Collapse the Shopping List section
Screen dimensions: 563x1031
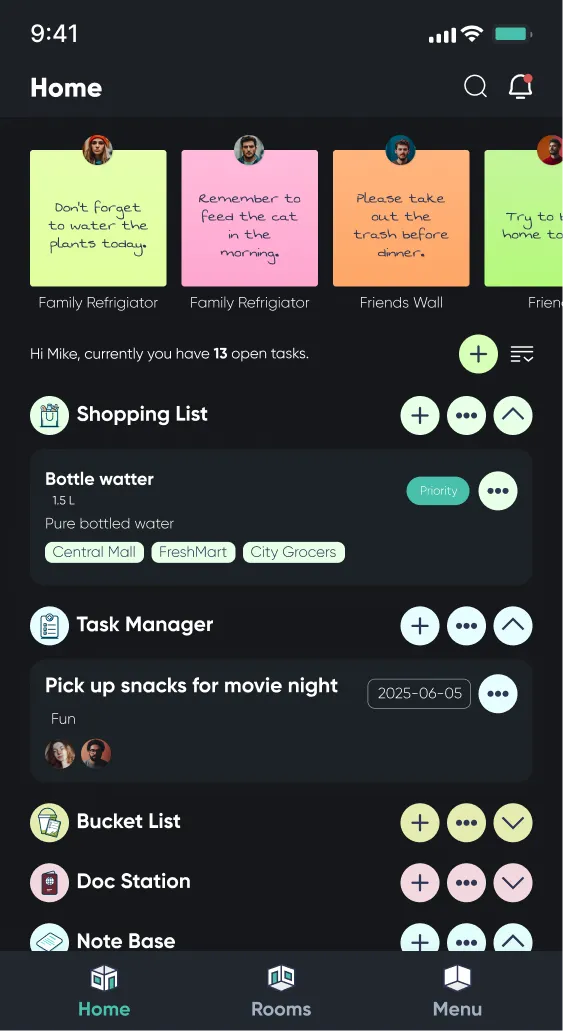click(513, 416)
